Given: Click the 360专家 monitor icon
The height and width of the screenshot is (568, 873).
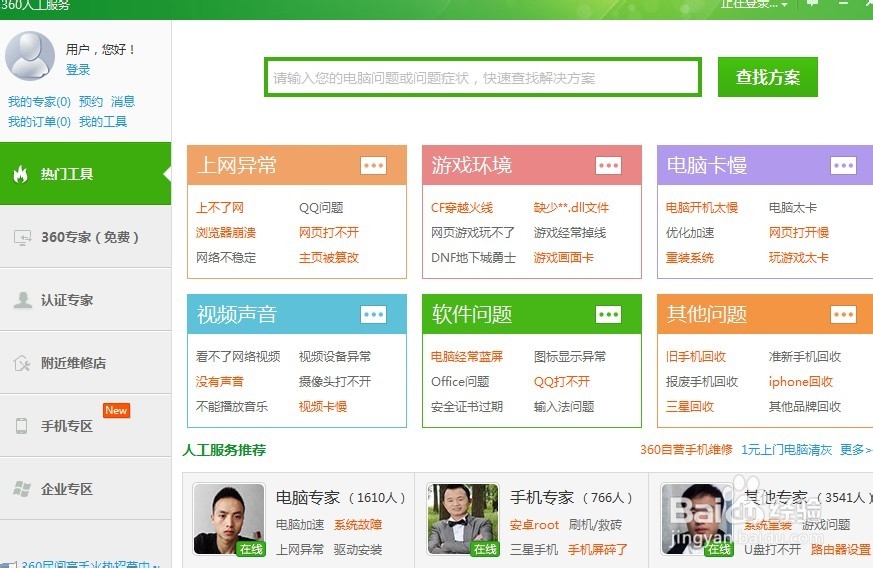Looking at the screenshot, I should (22, 238).
